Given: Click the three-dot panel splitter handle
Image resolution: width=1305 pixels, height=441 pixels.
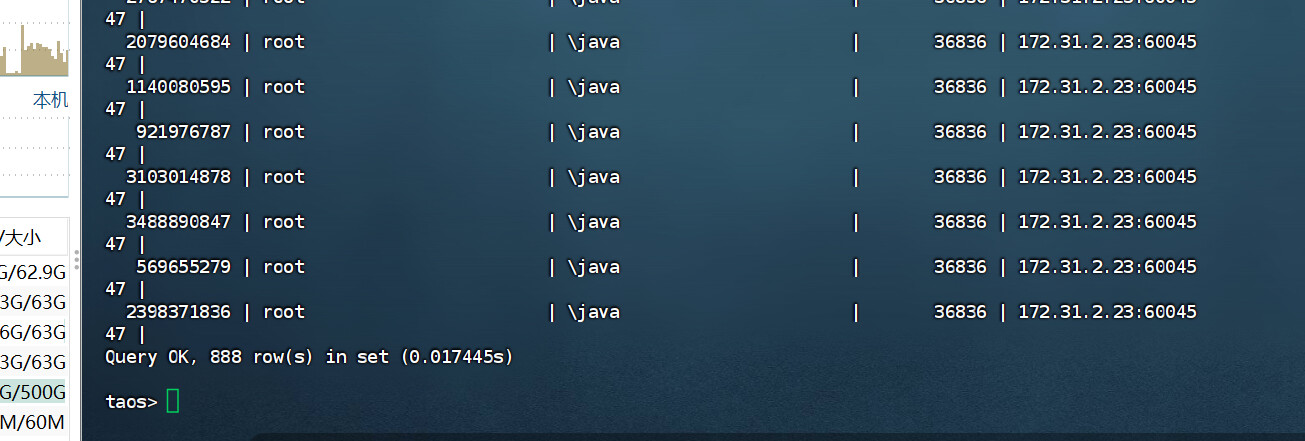Looking at the screenshot, I should point(76,260).
